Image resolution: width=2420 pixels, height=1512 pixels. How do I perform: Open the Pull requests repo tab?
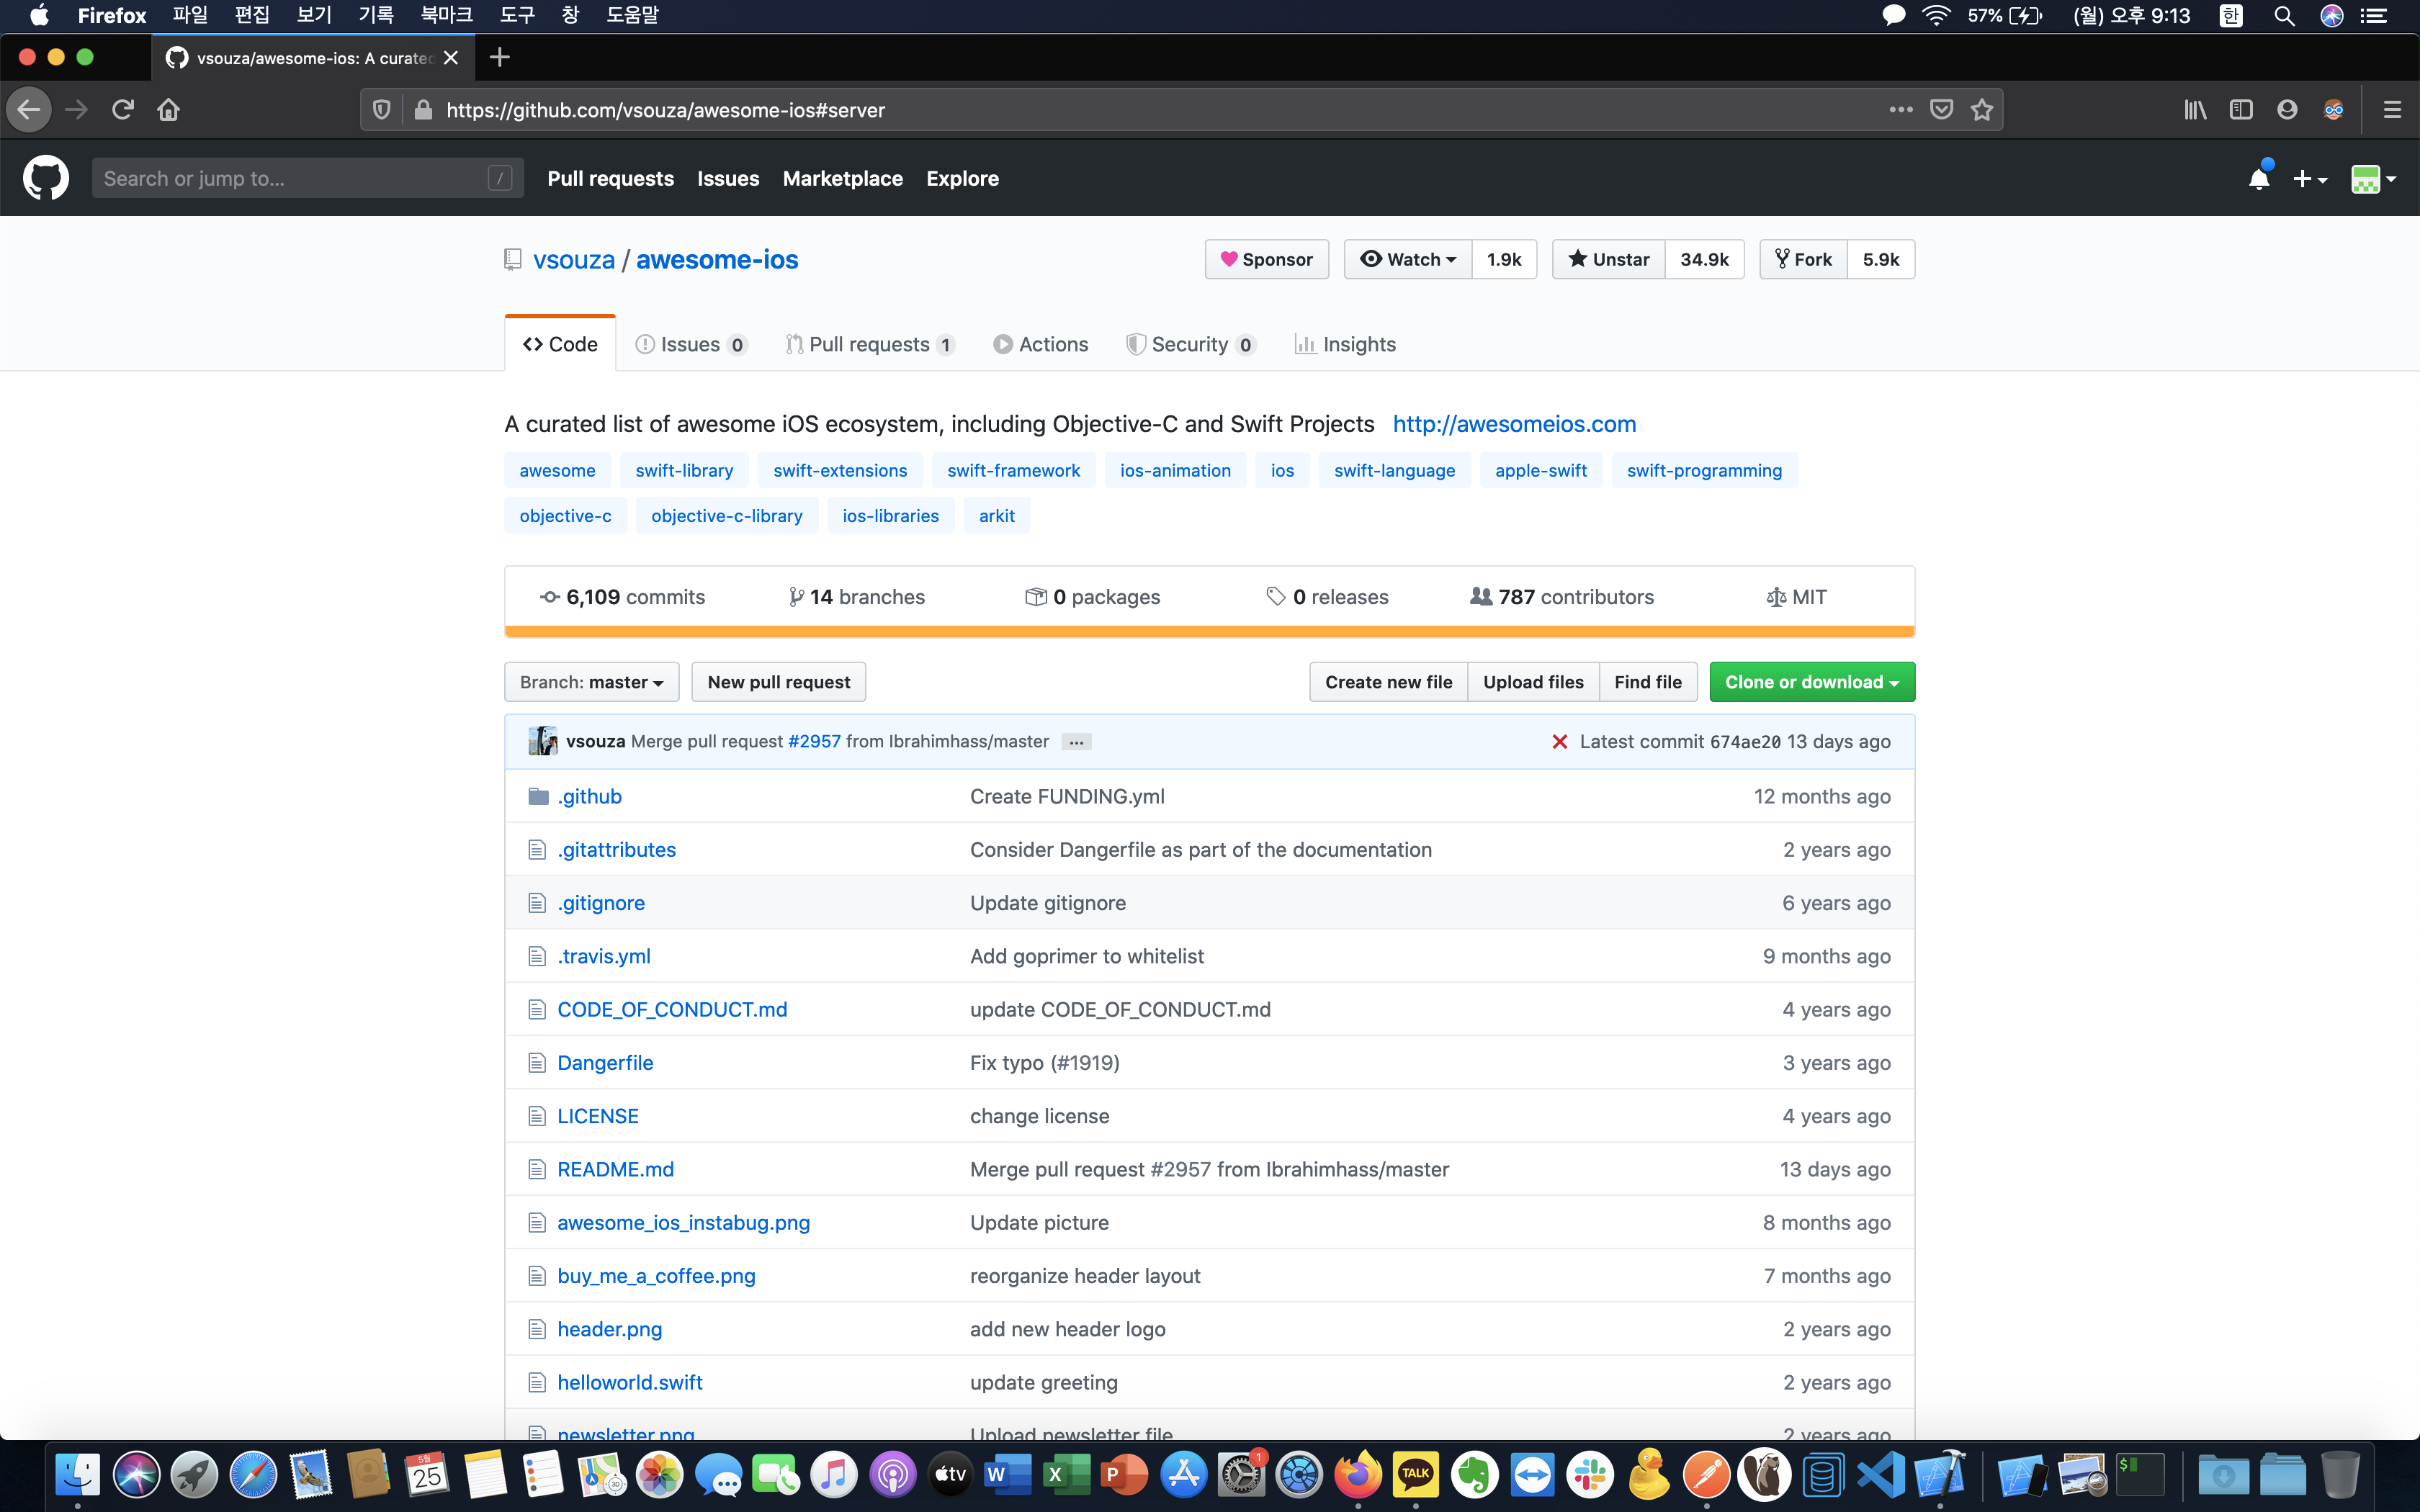[x=870, y=344]
